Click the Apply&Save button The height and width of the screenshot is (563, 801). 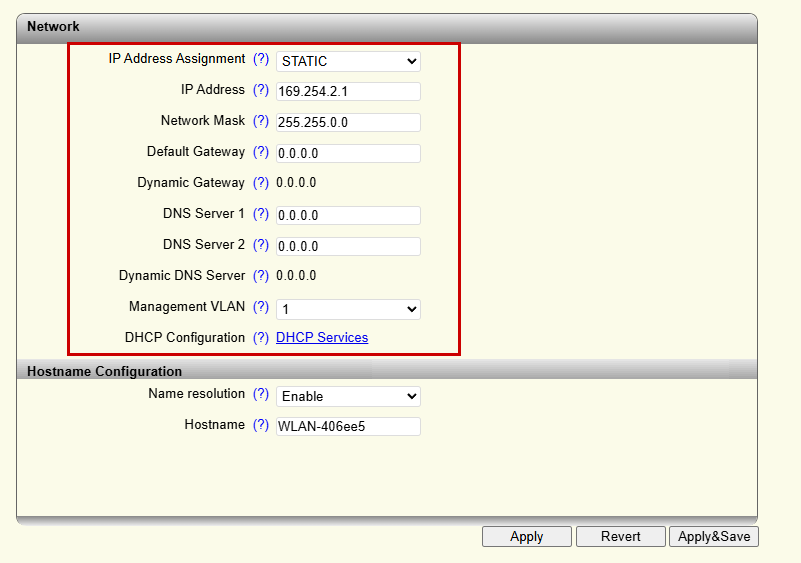[x=714, y=537]
